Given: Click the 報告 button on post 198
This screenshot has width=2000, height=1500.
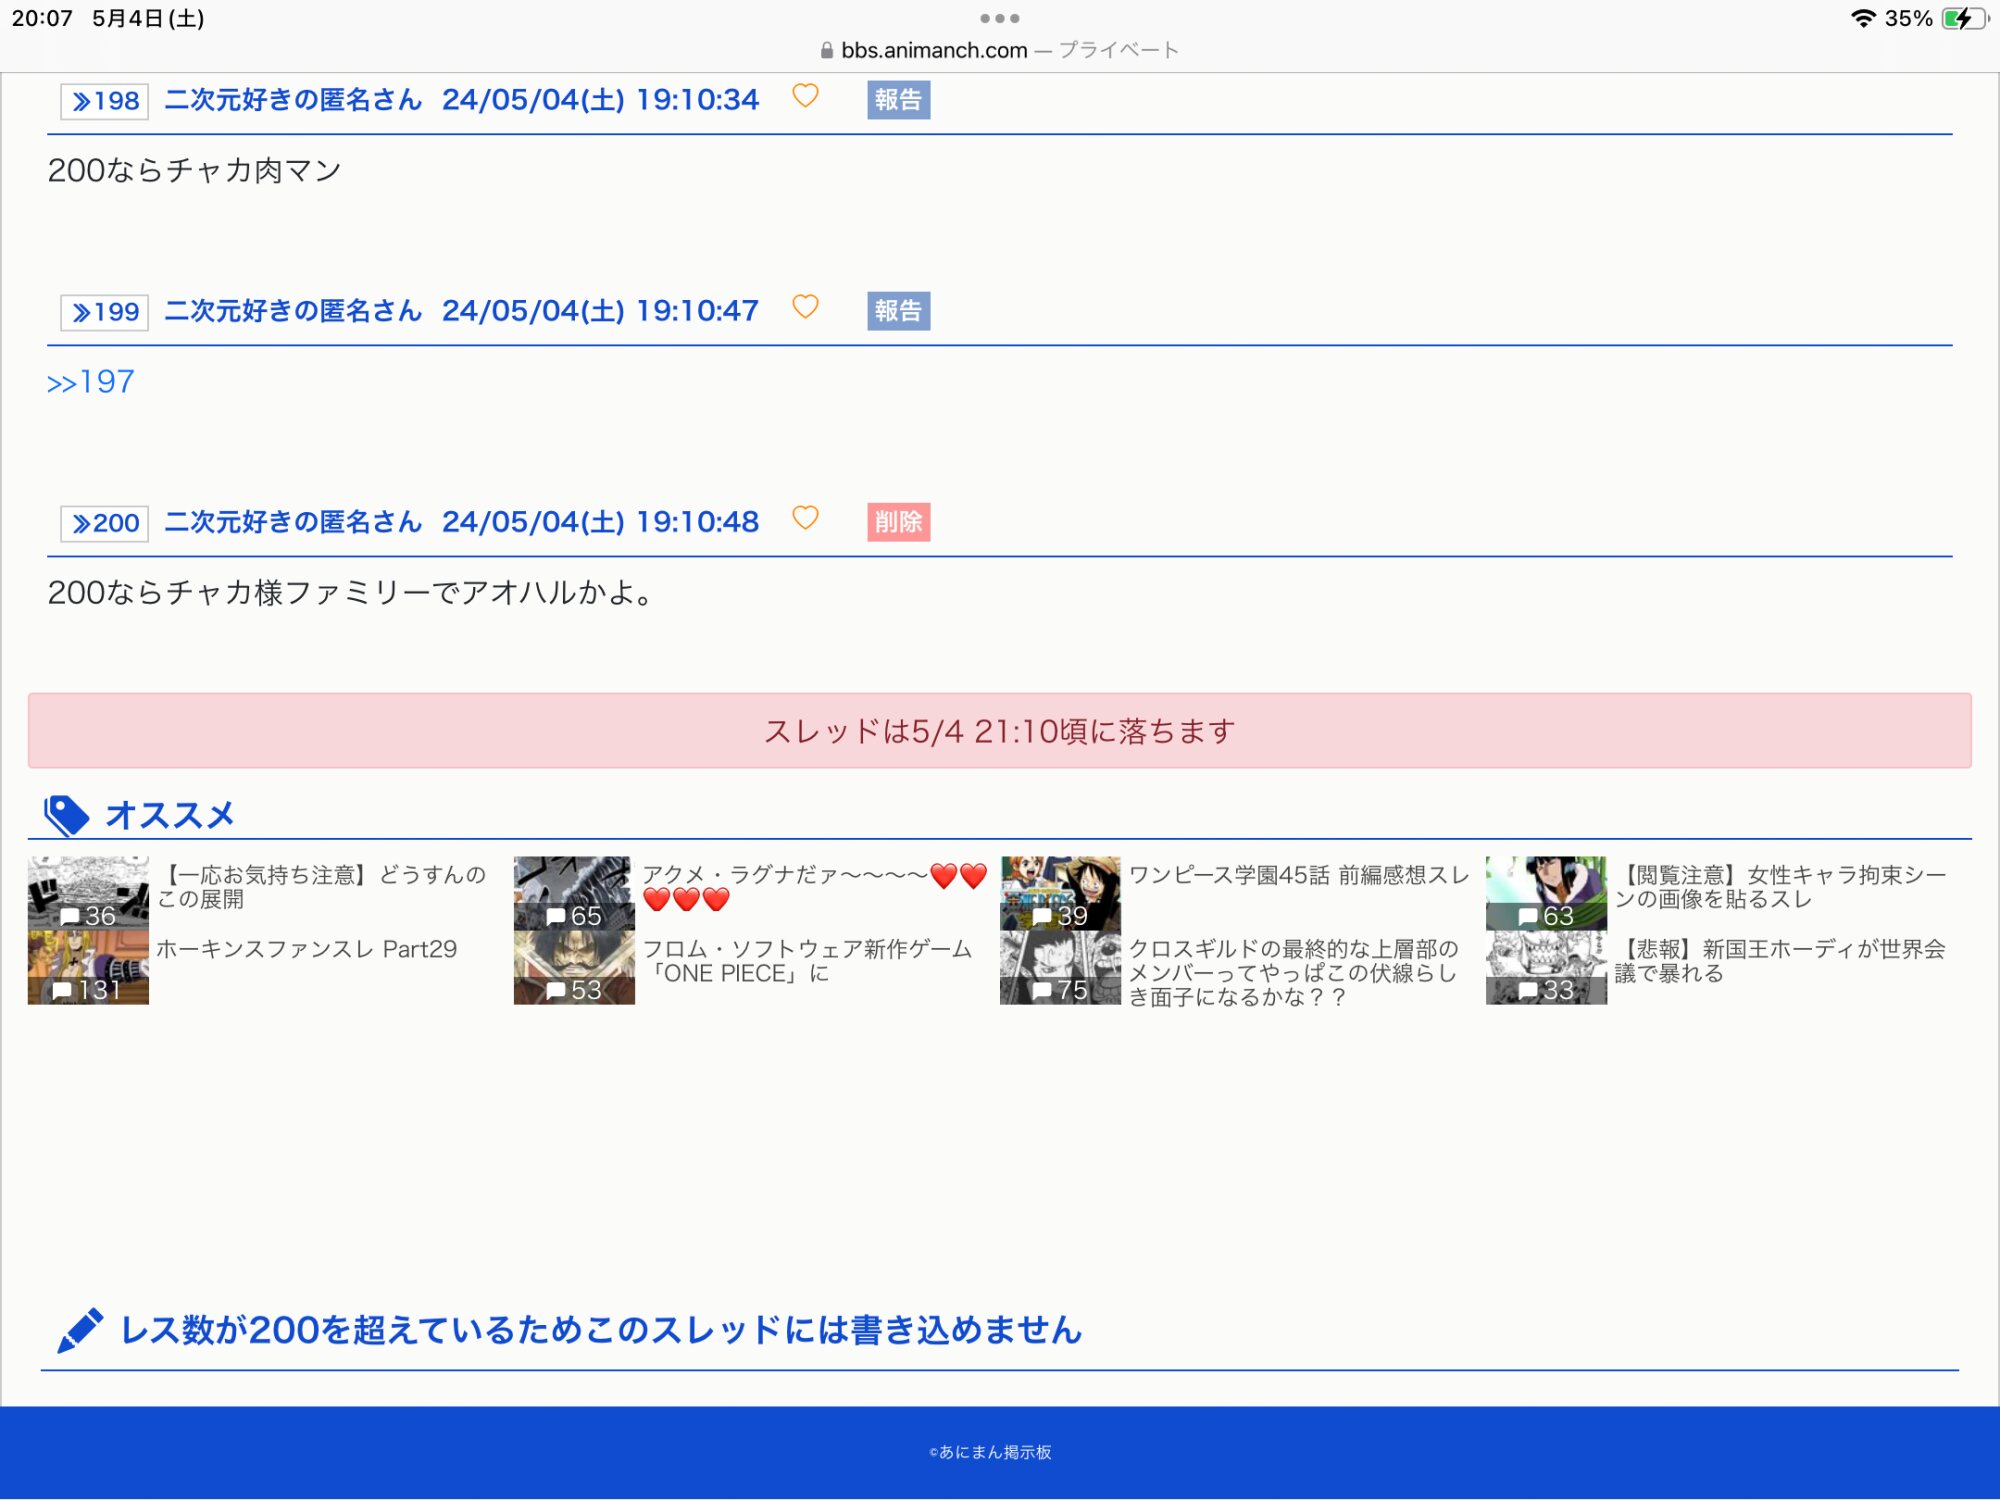Looking at the screenshot, I should (898, 100).
